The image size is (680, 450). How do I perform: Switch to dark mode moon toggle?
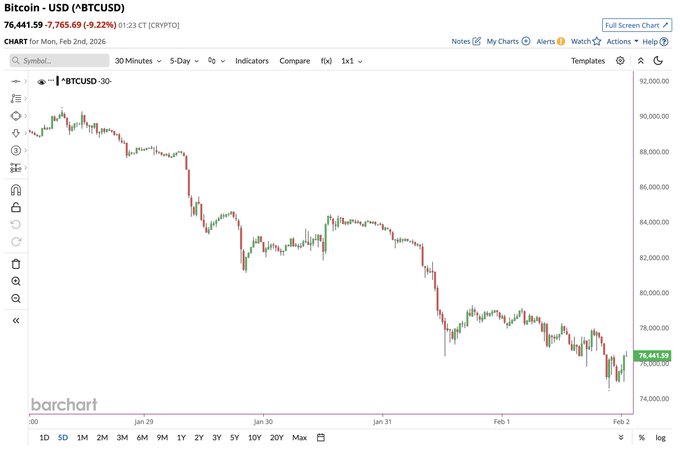[x=662, y=61]
